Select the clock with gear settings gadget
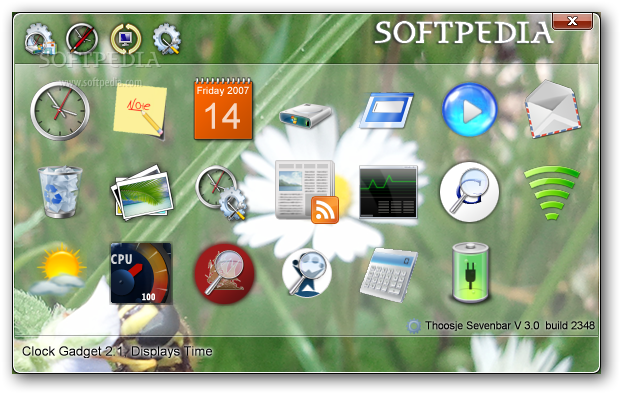The height and width of the screenshot is (394, 621). [221, 192]
